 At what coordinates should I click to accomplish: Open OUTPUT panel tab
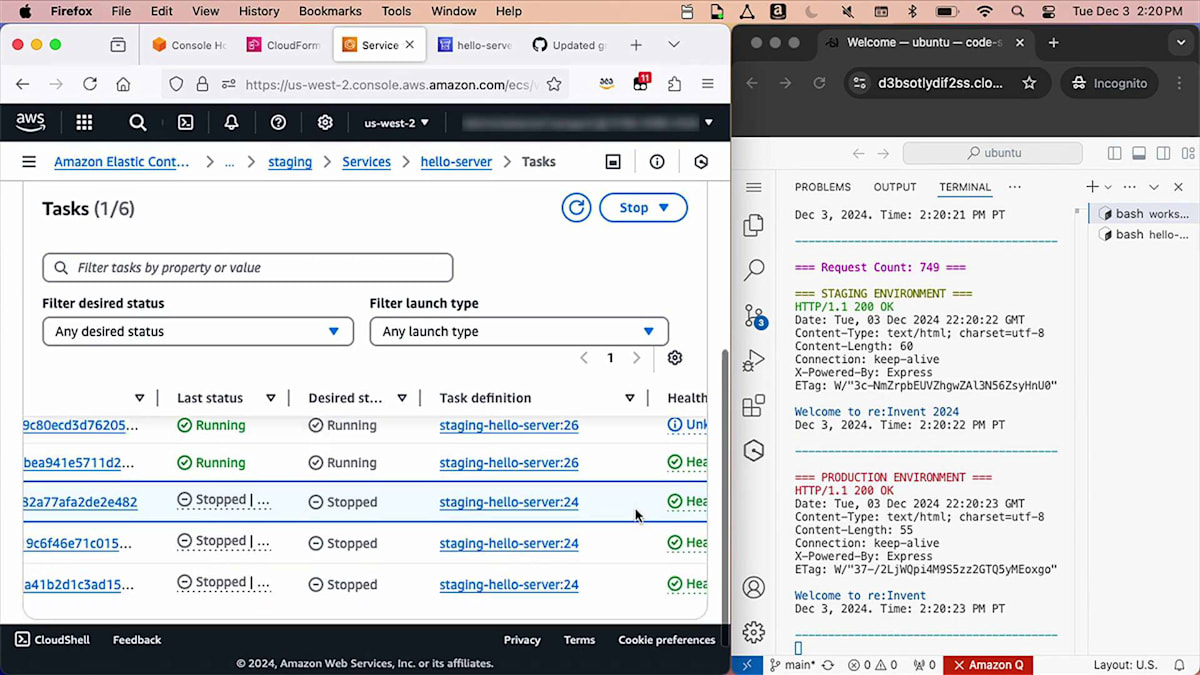(x=895, y=187)
